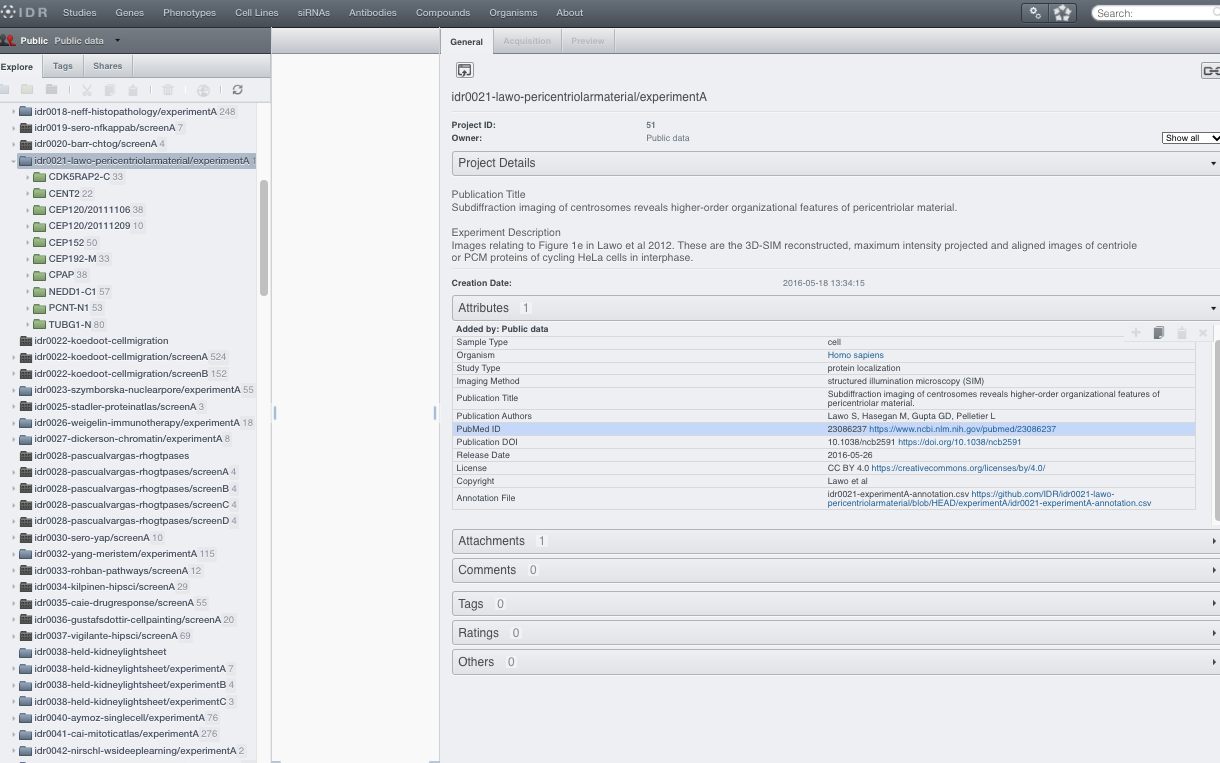This screenshot has width=1220, height=763.
Task: Click the figure scripts icon beside gears
Action: [x=1063, y=13]
